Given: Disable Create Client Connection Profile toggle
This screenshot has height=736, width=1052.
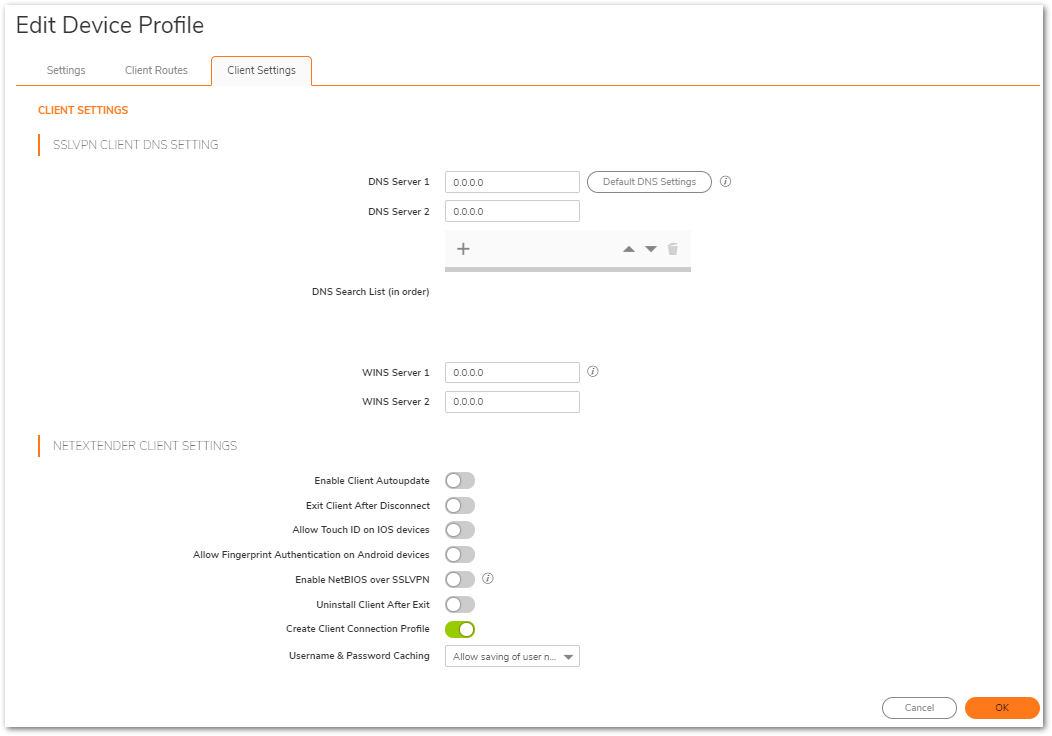Looking at the screenshot, I should point(460,629).
